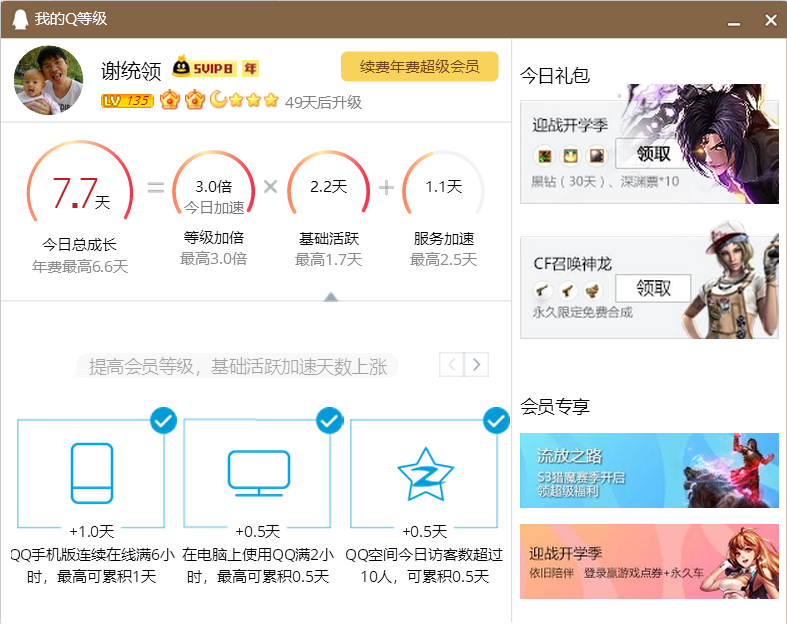Open the 流放之路 member banner

click(649, 470)
